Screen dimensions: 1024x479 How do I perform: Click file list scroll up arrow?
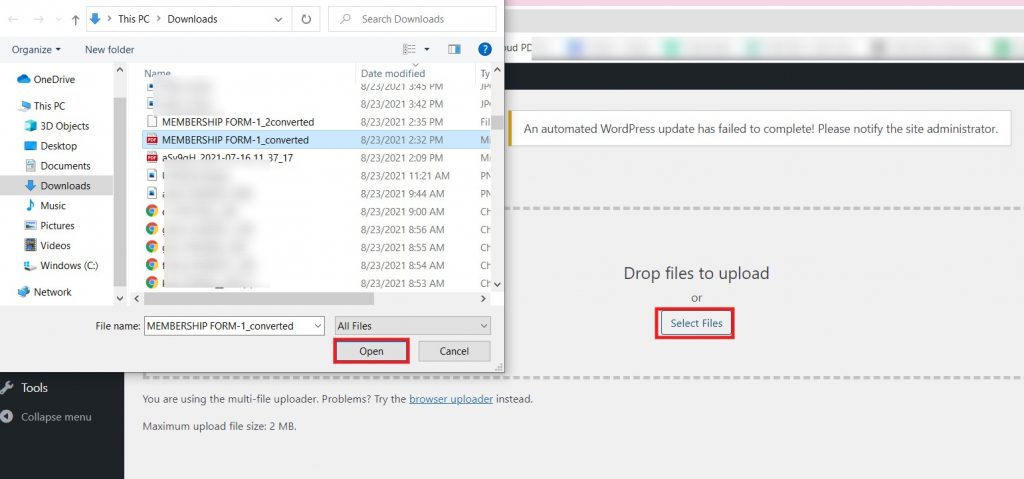click(497, 69)
